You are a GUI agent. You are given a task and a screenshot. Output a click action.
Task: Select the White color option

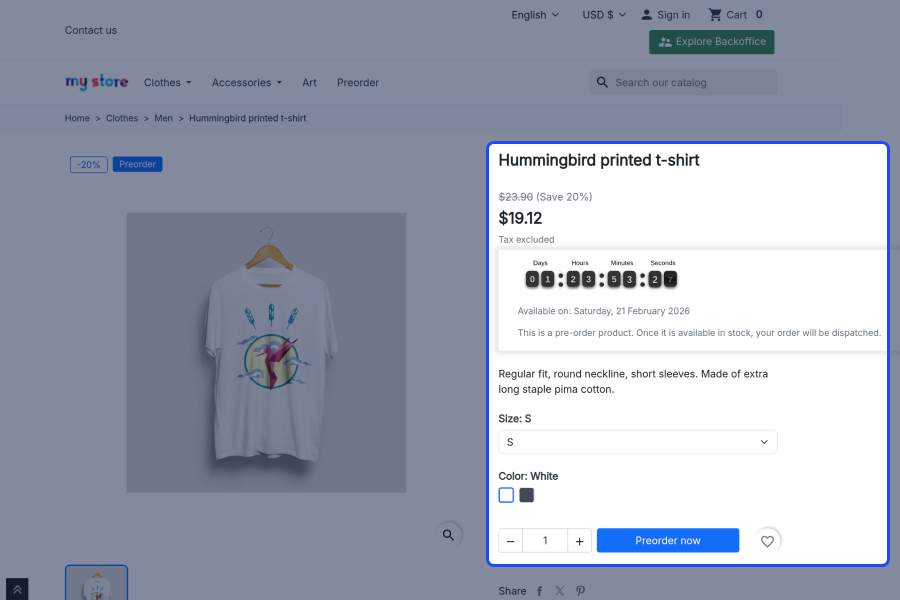point(506,495)
